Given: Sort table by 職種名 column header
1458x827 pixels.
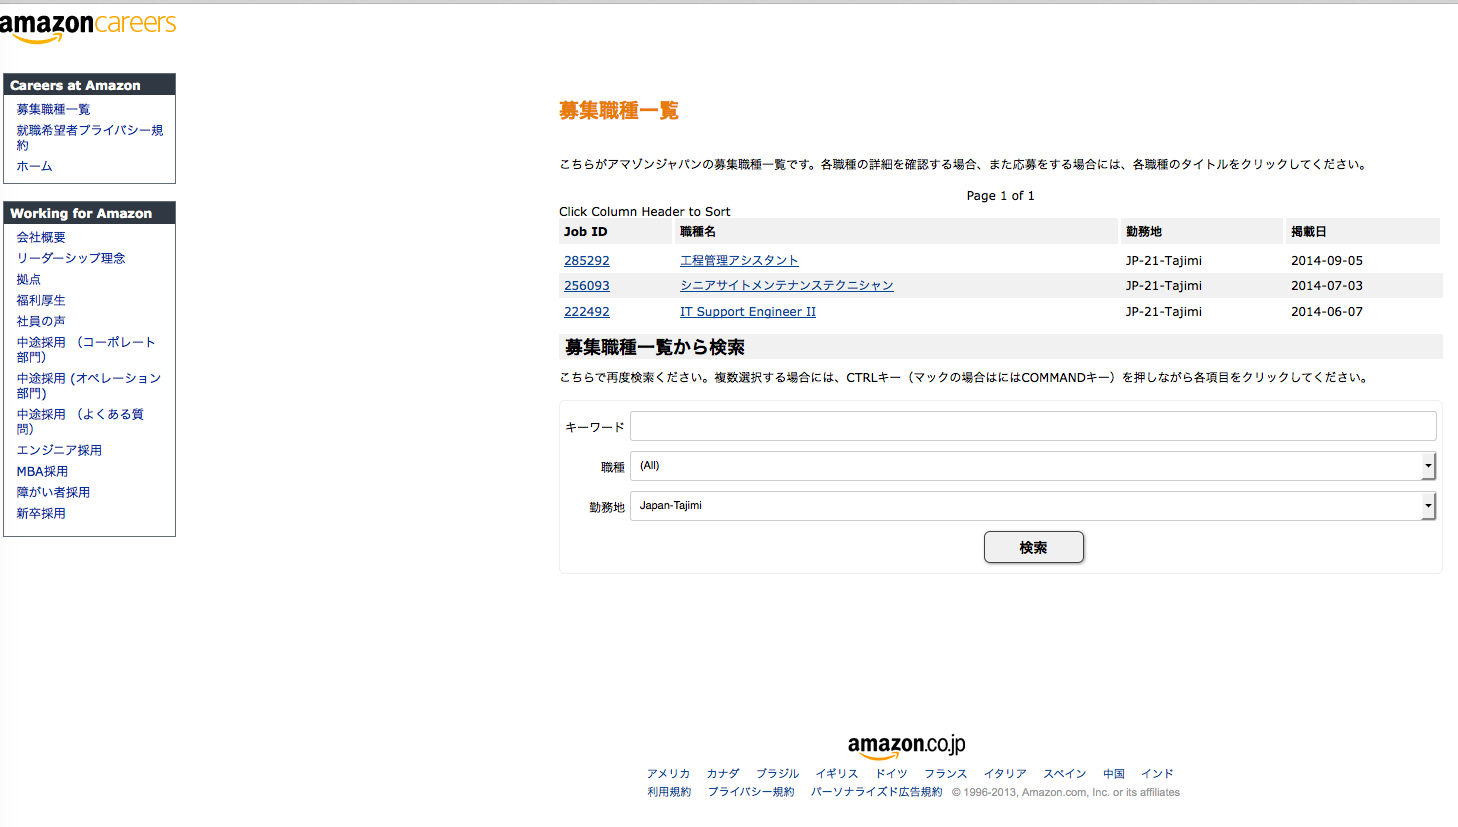Looking at the screenshot, I should 698,231.
